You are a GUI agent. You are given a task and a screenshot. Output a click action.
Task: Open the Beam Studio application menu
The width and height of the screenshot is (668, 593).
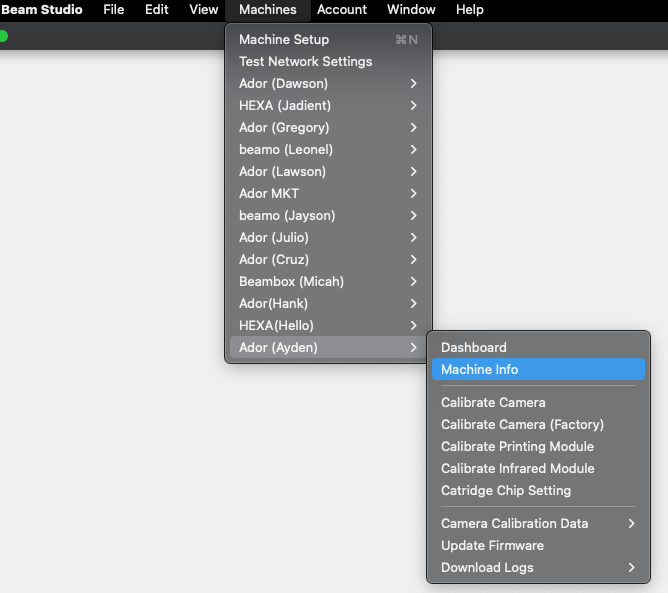point(41,9)
